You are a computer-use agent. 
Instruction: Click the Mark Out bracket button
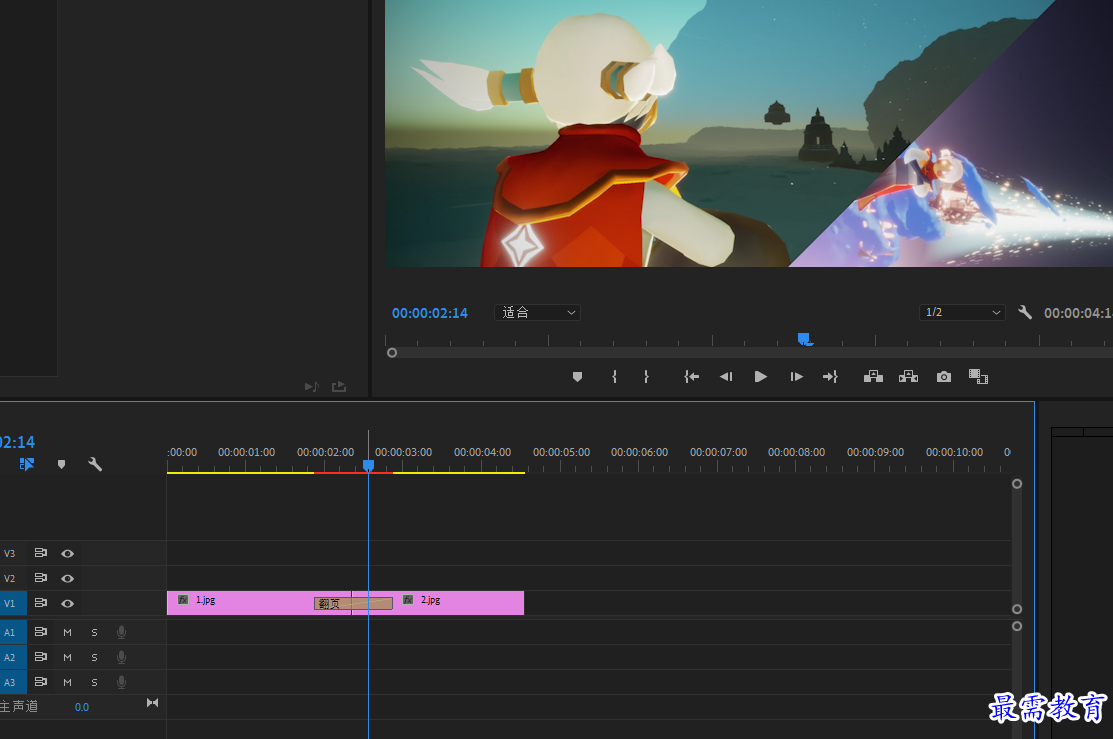click(x=646, y=377)
